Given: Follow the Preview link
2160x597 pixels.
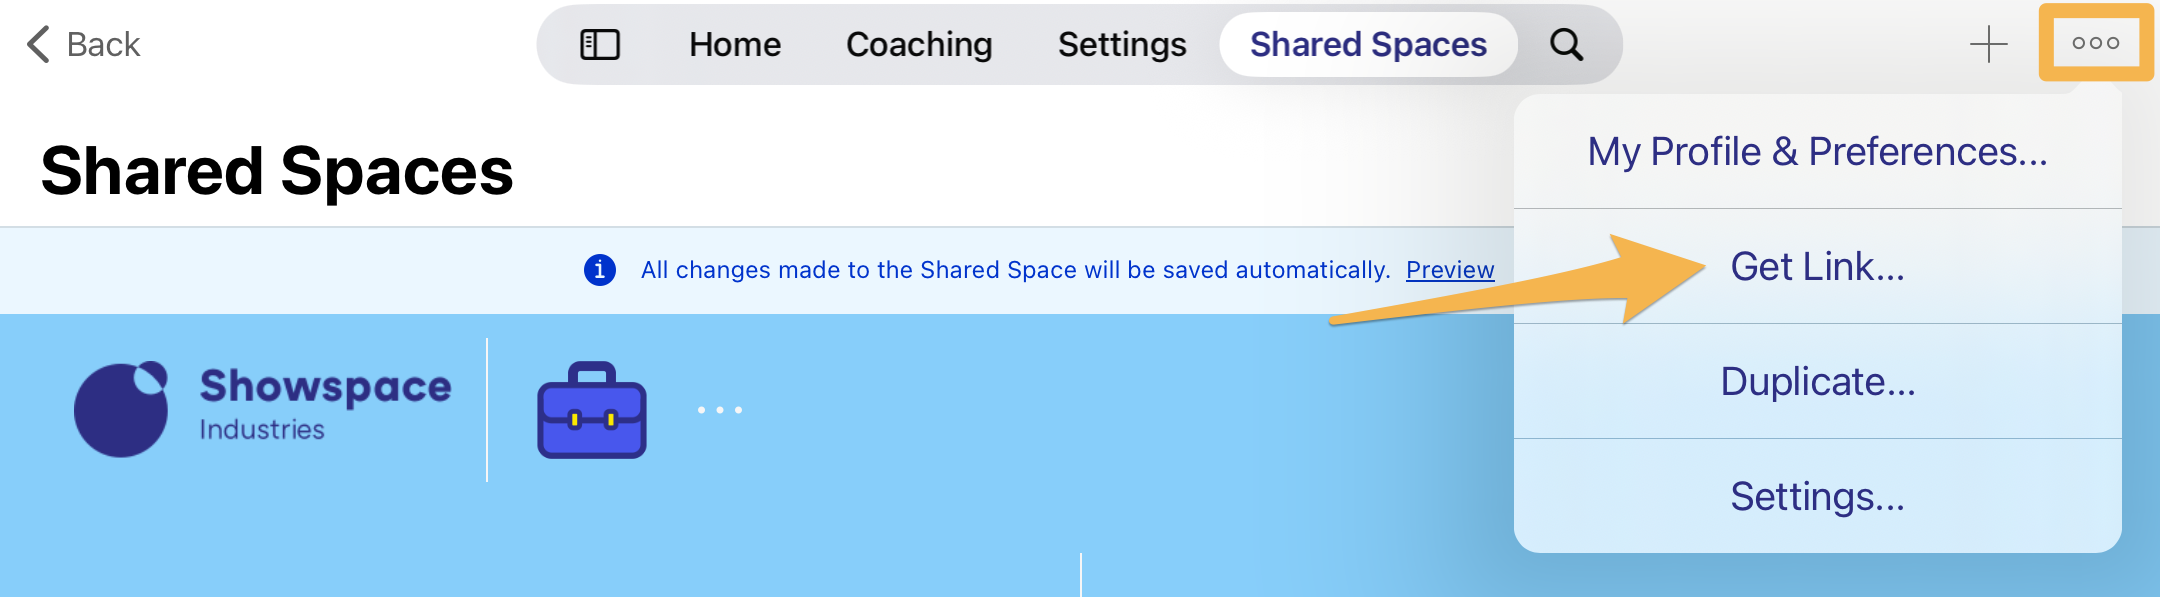Looking at the screenshot, I should [x=1450, y=270].
